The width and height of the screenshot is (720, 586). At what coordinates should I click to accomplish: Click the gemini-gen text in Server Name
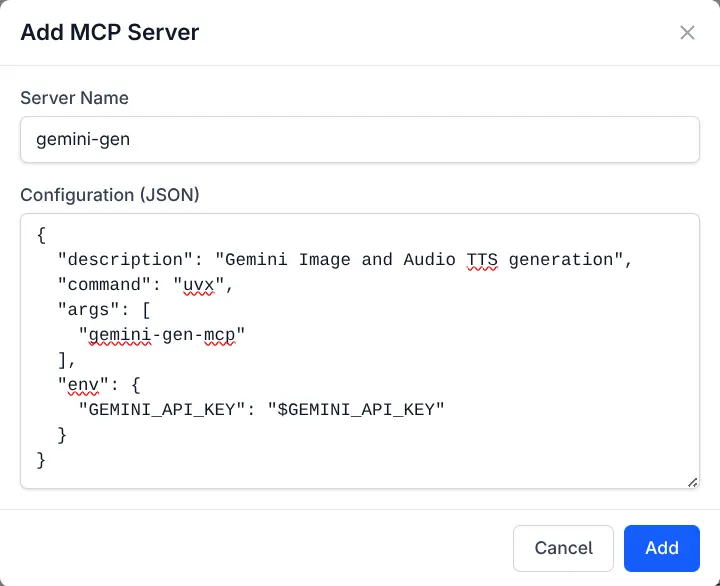(83, 140)
